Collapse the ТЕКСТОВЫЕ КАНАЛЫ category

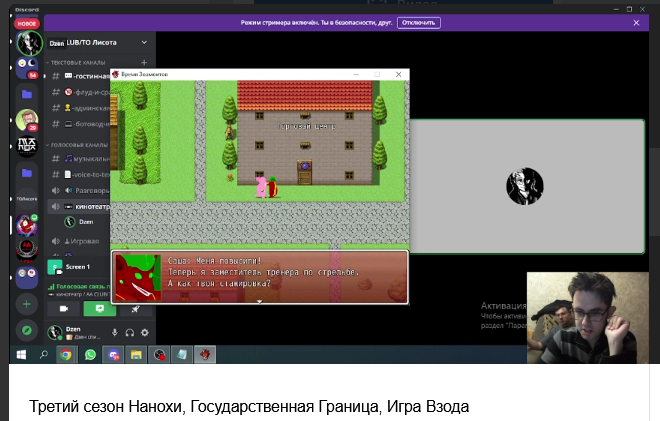coord(76,63)
